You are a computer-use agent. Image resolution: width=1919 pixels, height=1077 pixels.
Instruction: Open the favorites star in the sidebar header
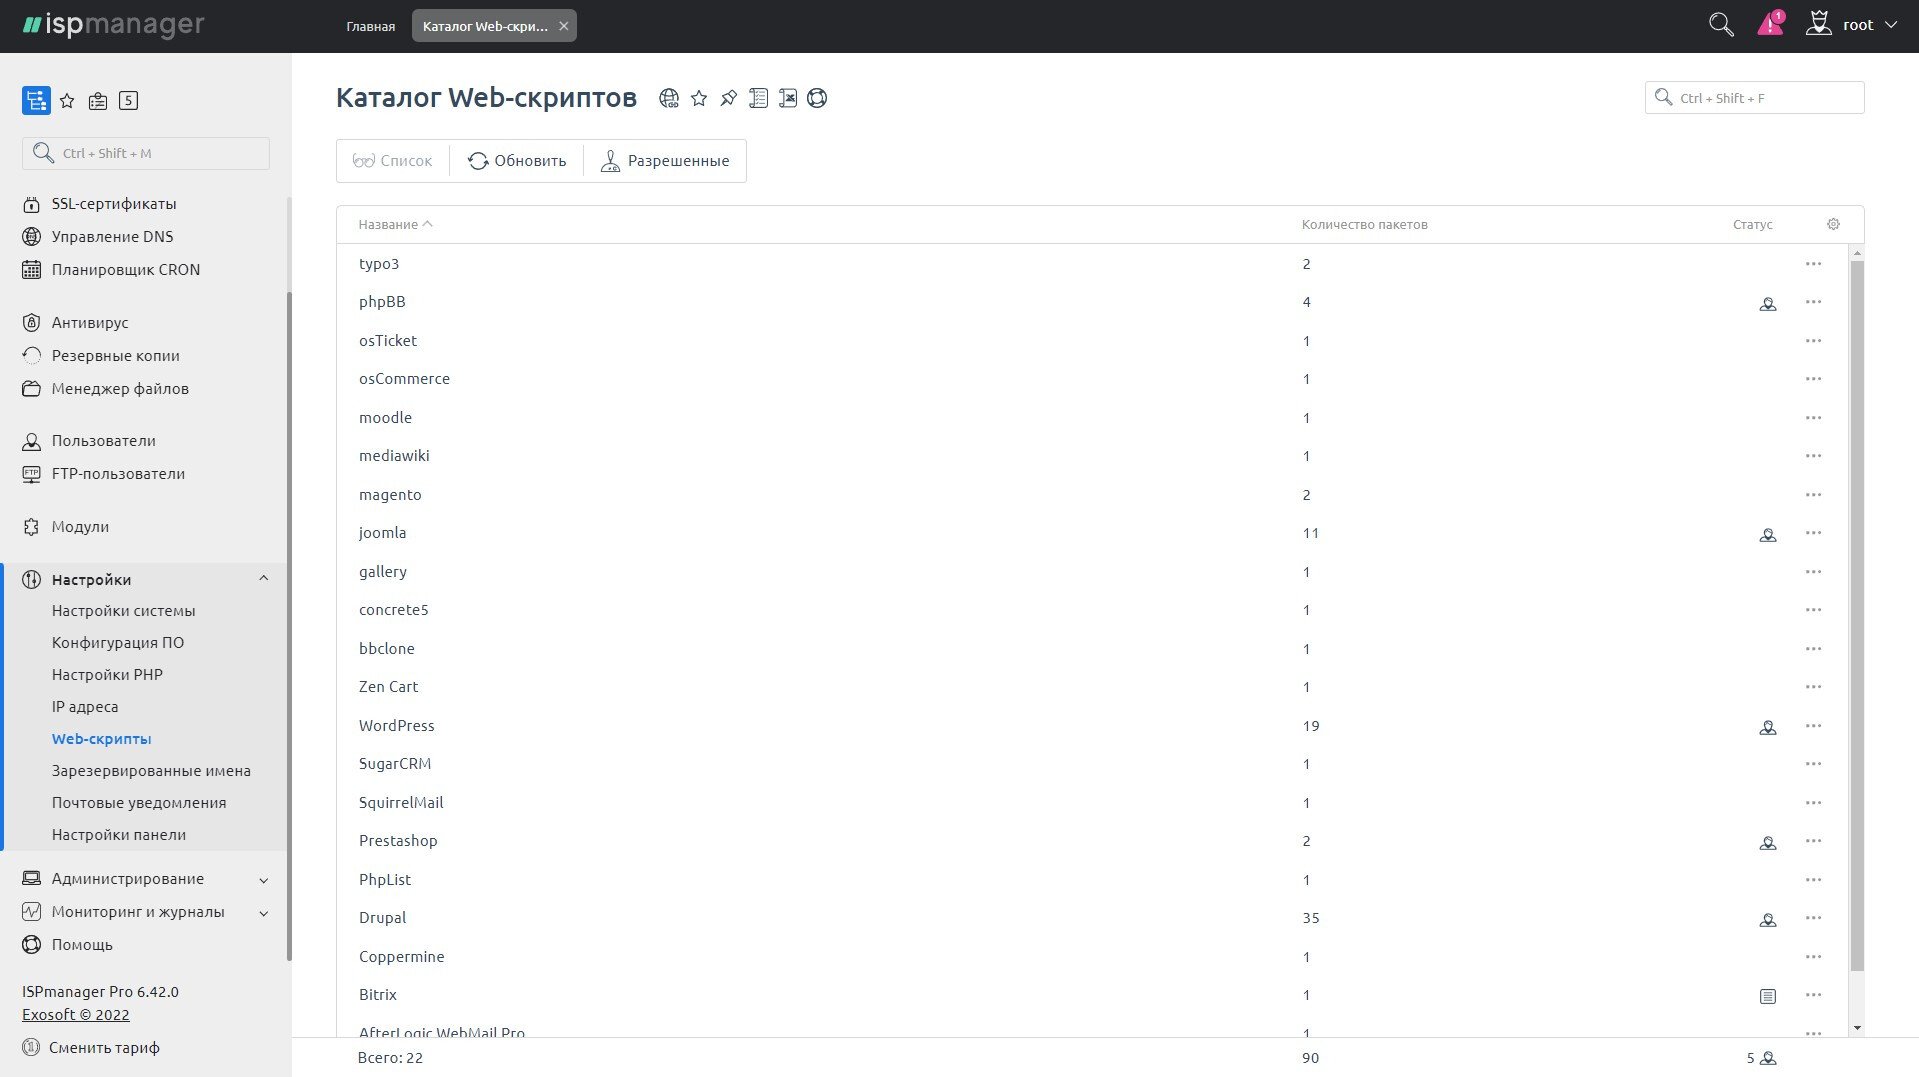(x=67, y=101)
